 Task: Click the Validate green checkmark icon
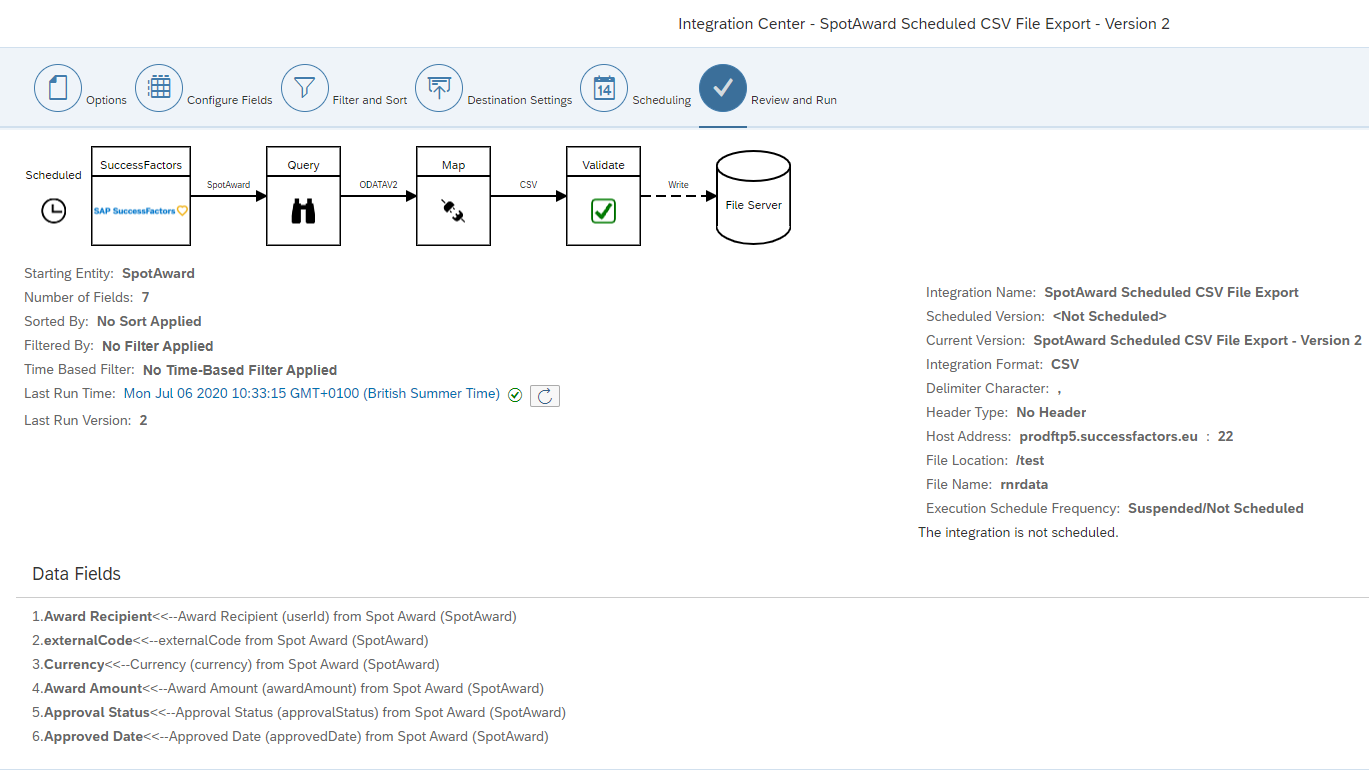click(603, 211)
